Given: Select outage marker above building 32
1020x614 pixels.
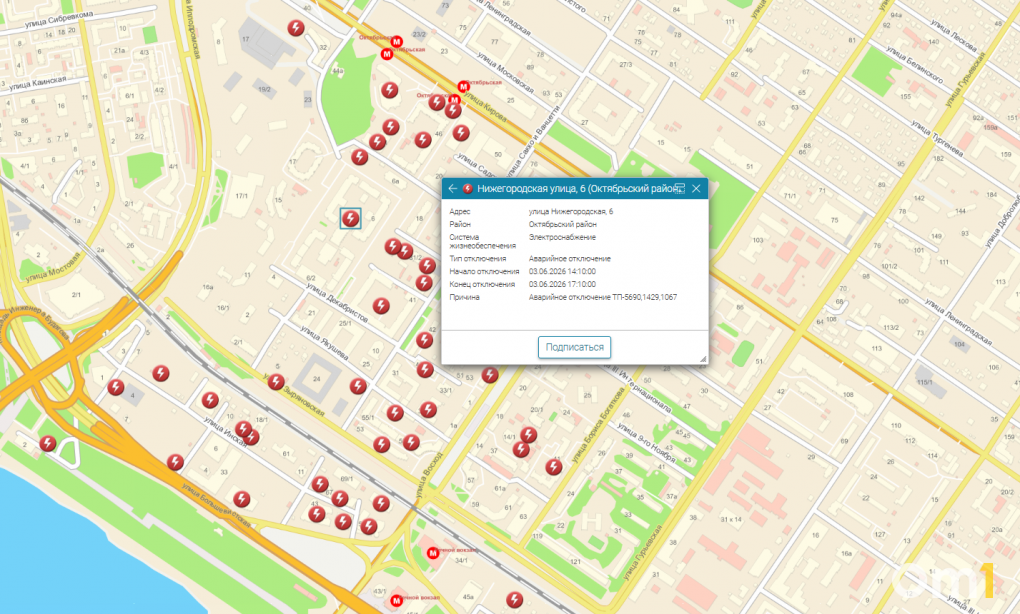Looking at the screenshot, I should point(296,29).
